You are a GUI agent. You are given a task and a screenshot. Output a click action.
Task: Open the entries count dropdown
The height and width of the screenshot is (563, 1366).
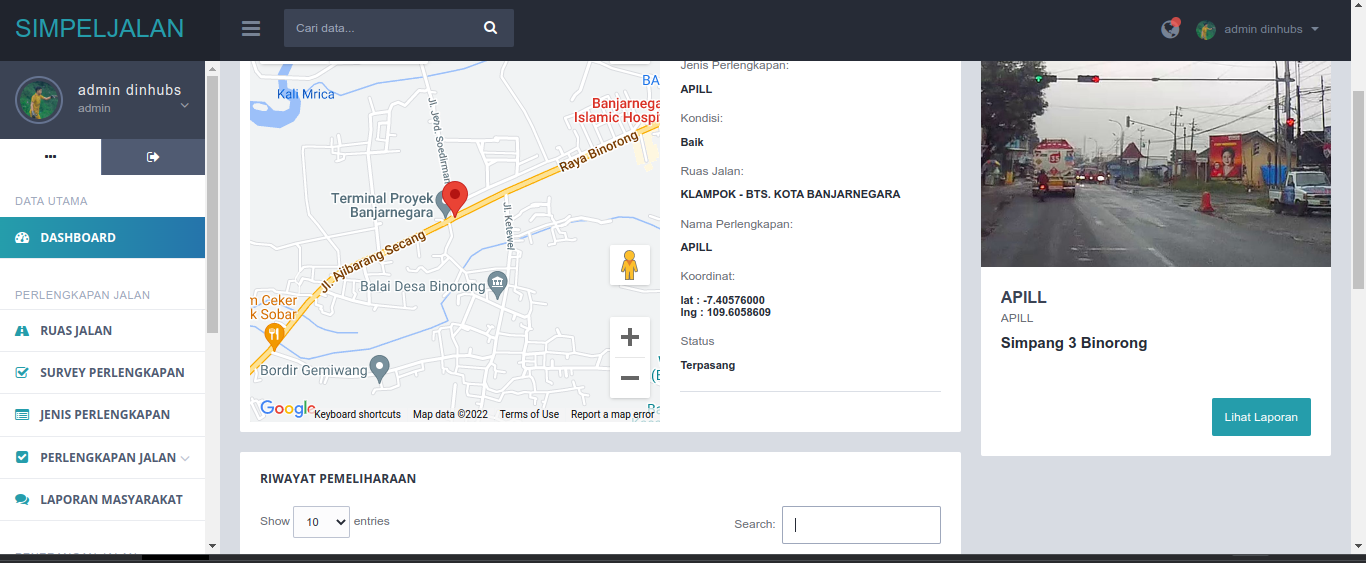pyautogui.click(x=321, y=522)
